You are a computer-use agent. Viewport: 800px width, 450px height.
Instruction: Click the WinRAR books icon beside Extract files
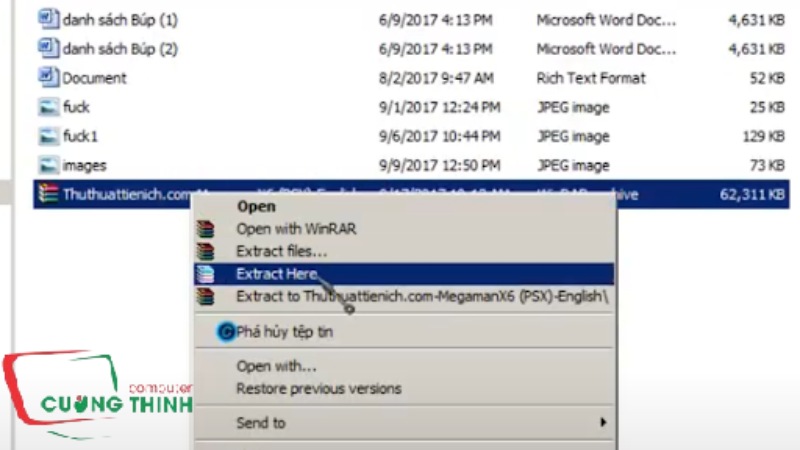[x=206, y=252]
